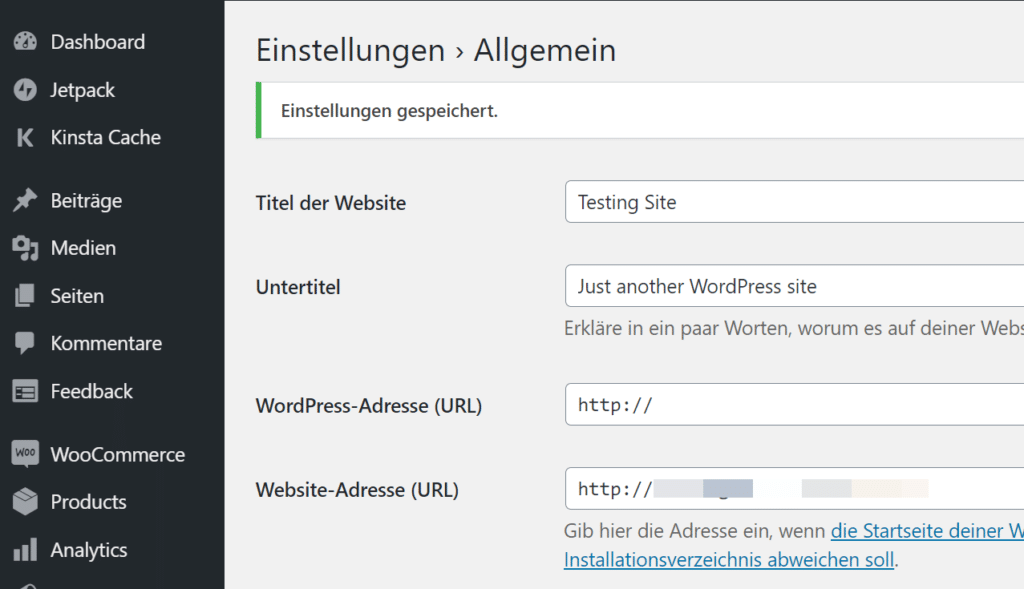The height and width of the screenshot is (589, 1024).
Task: Click the Kommentare speech bubble icon
Action: [x=24, y=343]
